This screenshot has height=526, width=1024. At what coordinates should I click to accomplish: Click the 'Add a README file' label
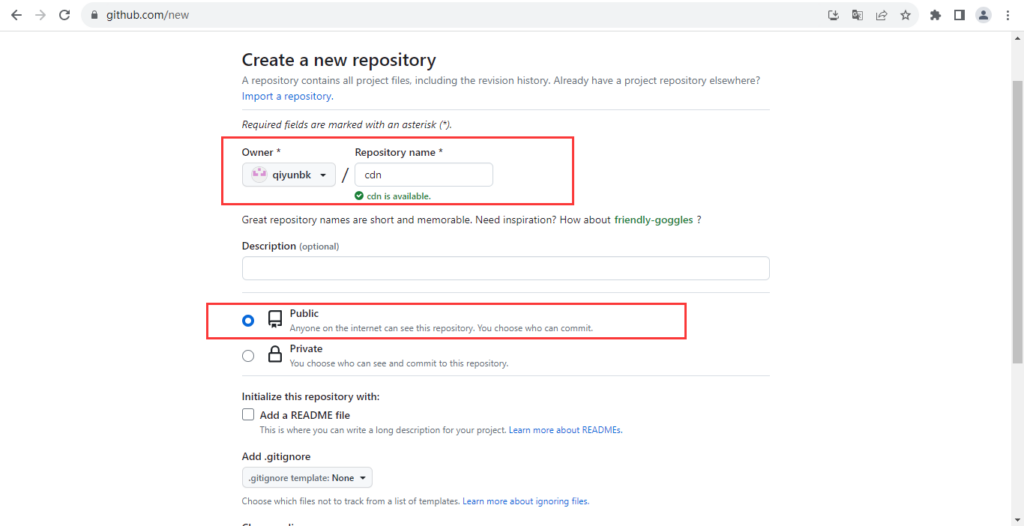(305, 415)
